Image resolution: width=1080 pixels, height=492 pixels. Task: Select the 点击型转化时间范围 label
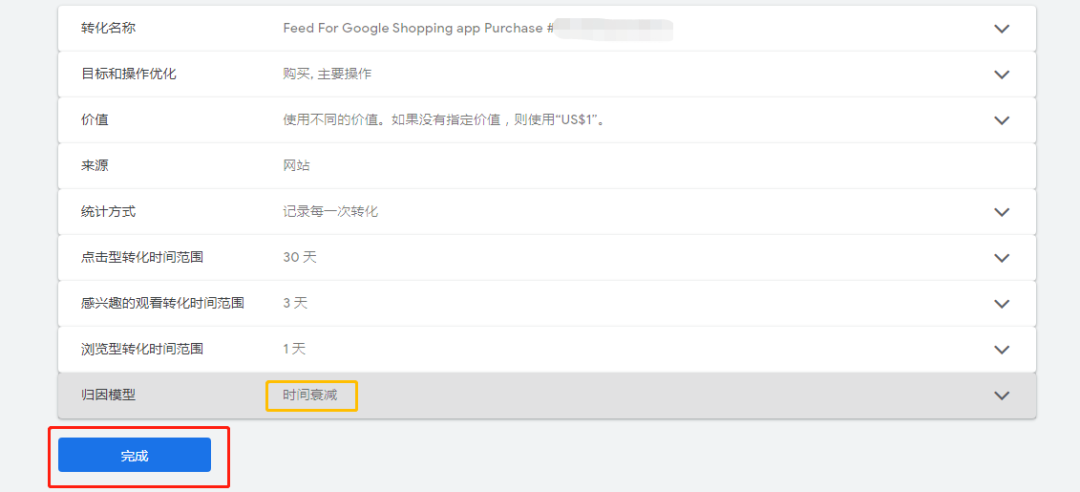[142, 257]
